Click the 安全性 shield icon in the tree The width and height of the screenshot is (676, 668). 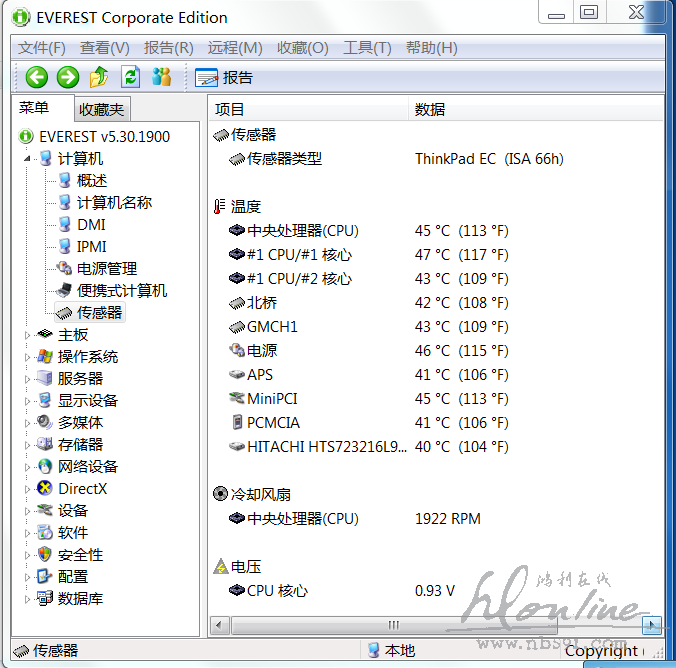click(45, 554)
